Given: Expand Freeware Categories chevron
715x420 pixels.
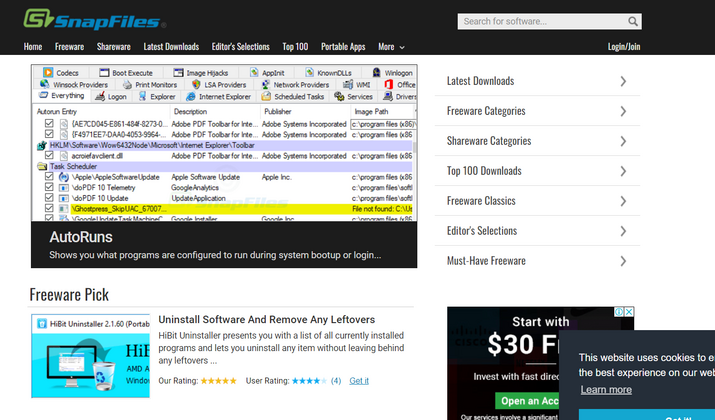Looking at the screenshot, I should click(623, 111).
